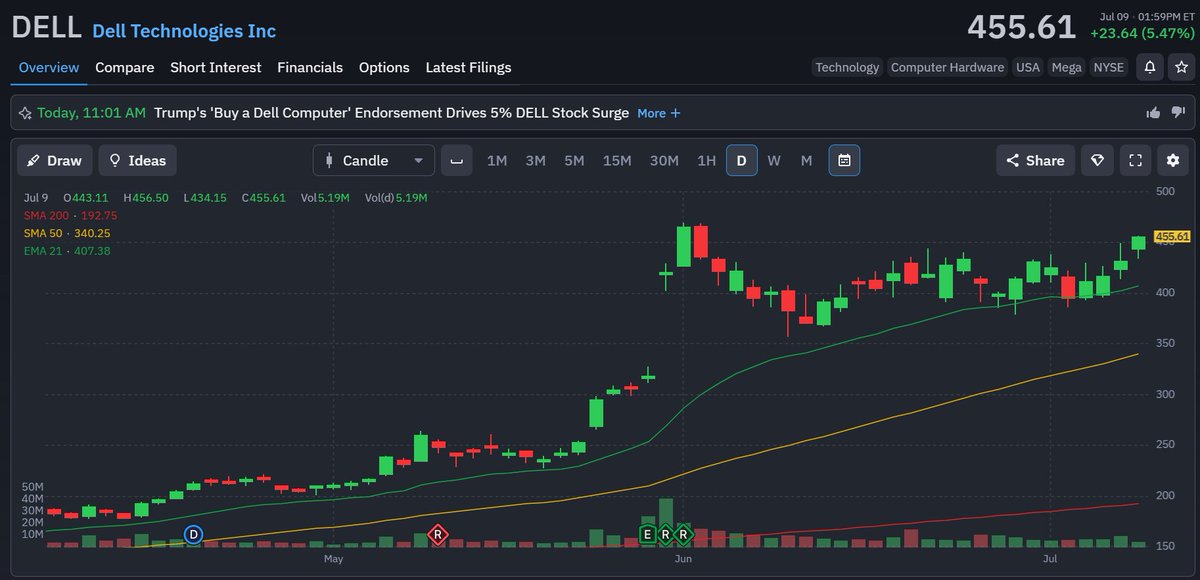The image size is (1200, 580).
Task: Select the 3M timeframe
Action: coord(535,160)
